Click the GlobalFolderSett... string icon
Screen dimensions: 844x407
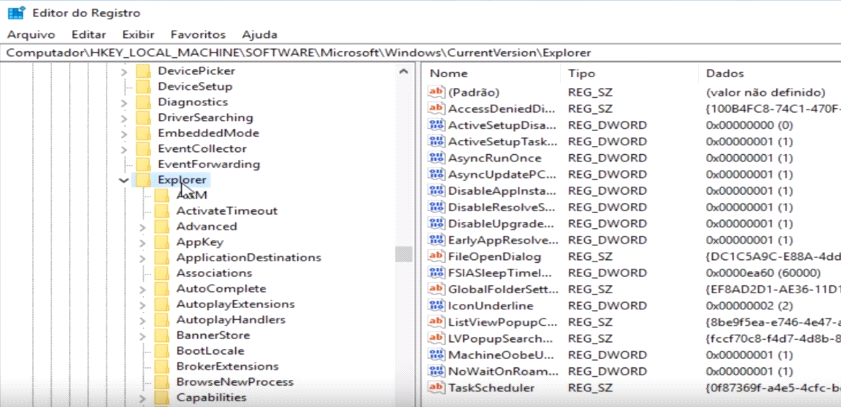click(x=436, y=289)
